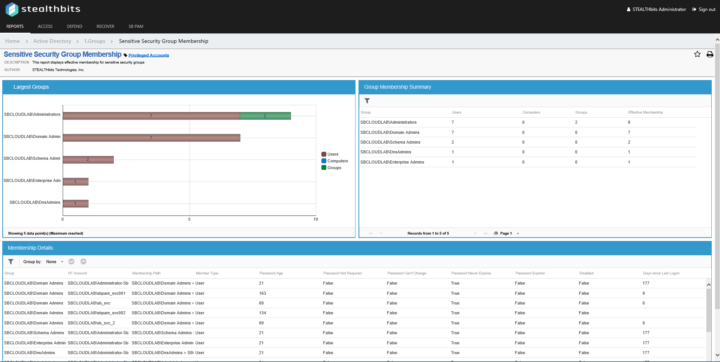
Task: Click circle icon immediately right of Group by dropdown
Action: point(71,261)
